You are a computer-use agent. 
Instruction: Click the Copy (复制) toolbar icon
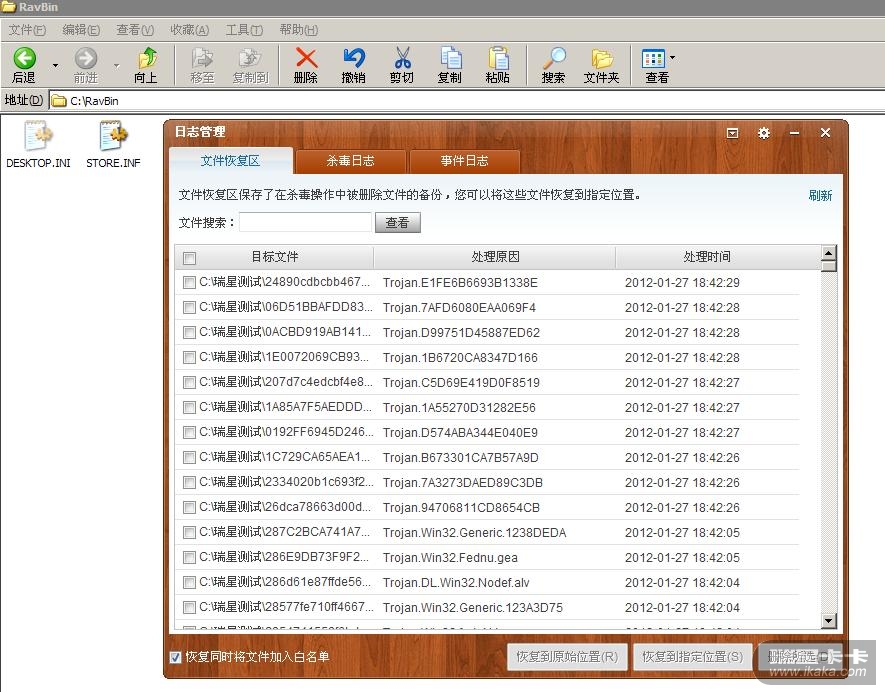[450, 58]
